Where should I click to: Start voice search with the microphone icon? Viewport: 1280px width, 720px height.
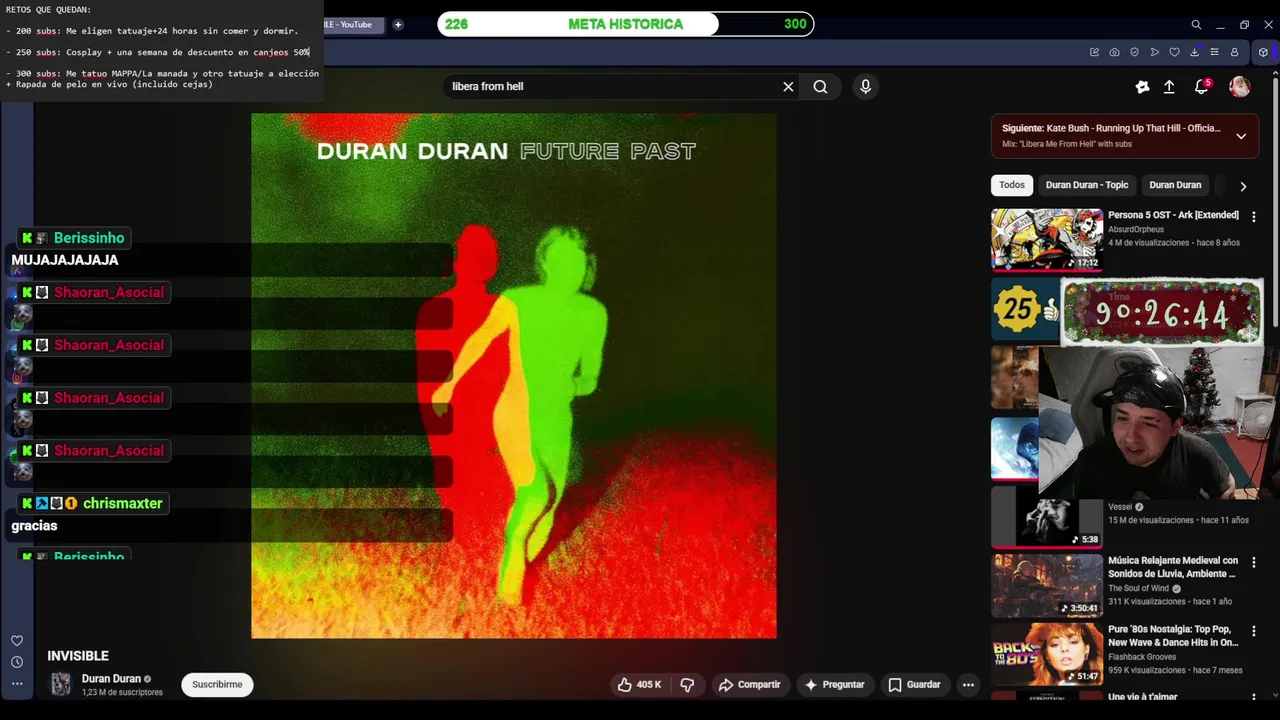click(866, 87)
